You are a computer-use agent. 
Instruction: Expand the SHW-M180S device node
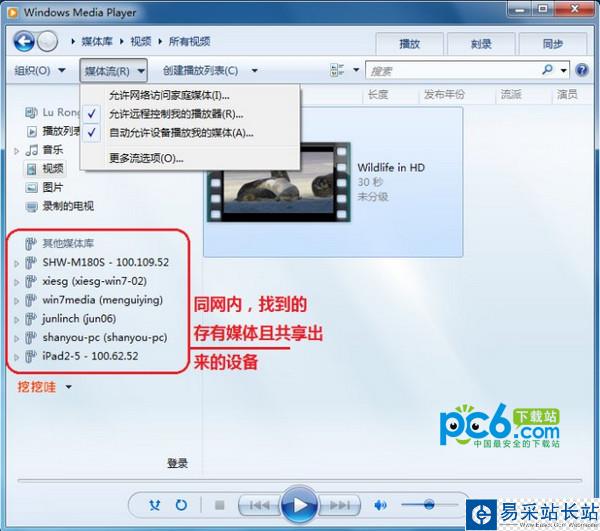(x=16, y=263)
